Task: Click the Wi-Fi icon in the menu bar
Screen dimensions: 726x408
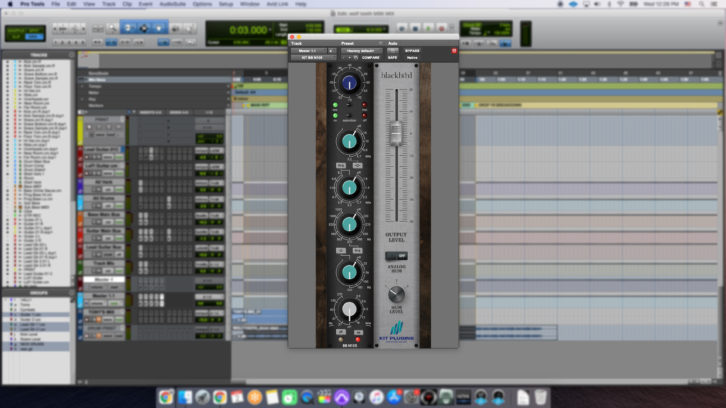Action: pyautogui.click(x=620, y=4)
